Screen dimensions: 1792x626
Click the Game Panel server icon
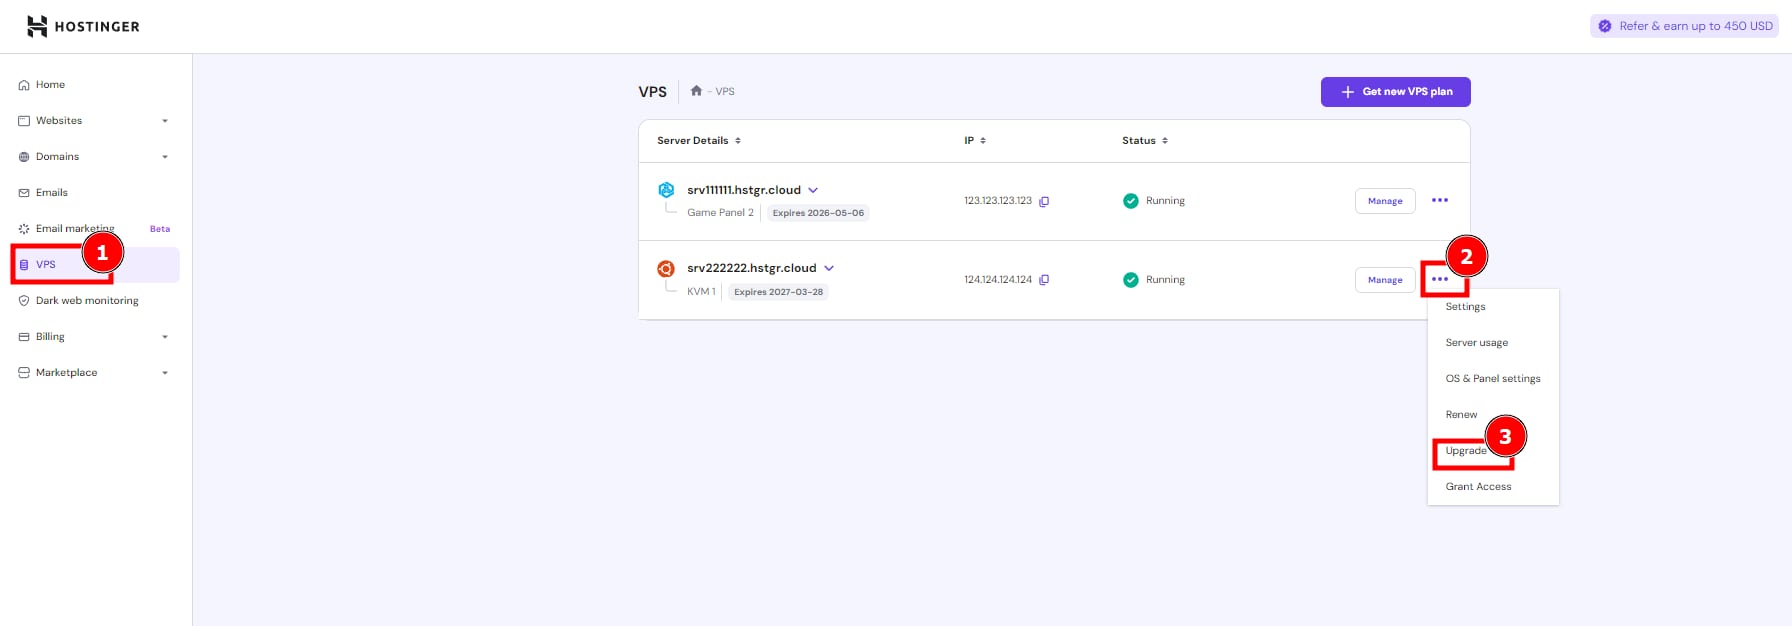[x=666, y=190]
